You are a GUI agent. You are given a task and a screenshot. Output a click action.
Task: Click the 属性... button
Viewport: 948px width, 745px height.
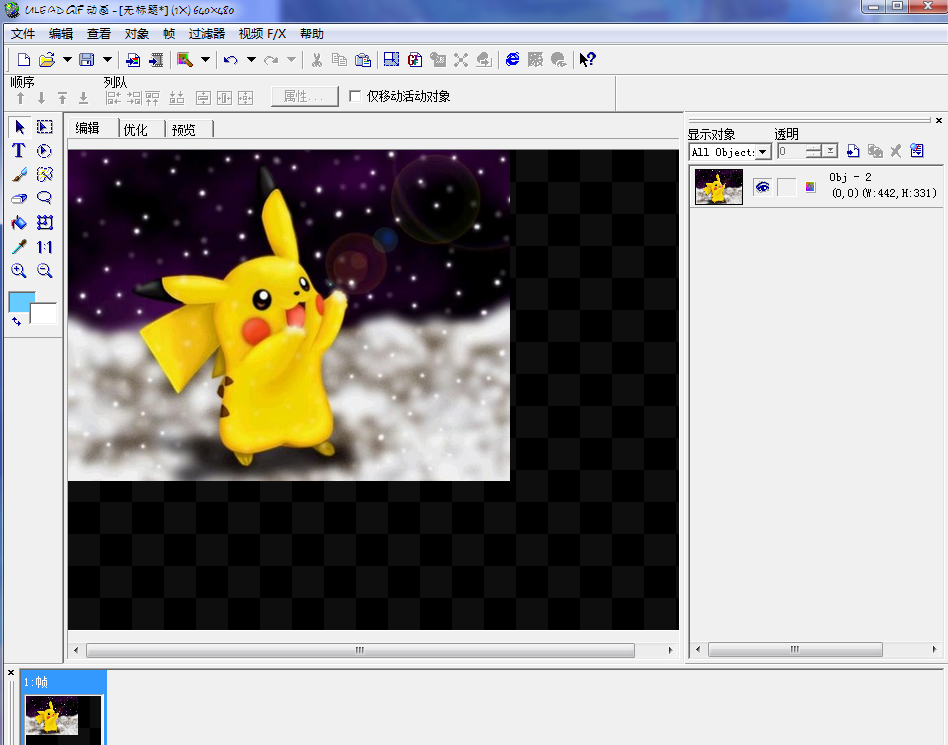304,96
